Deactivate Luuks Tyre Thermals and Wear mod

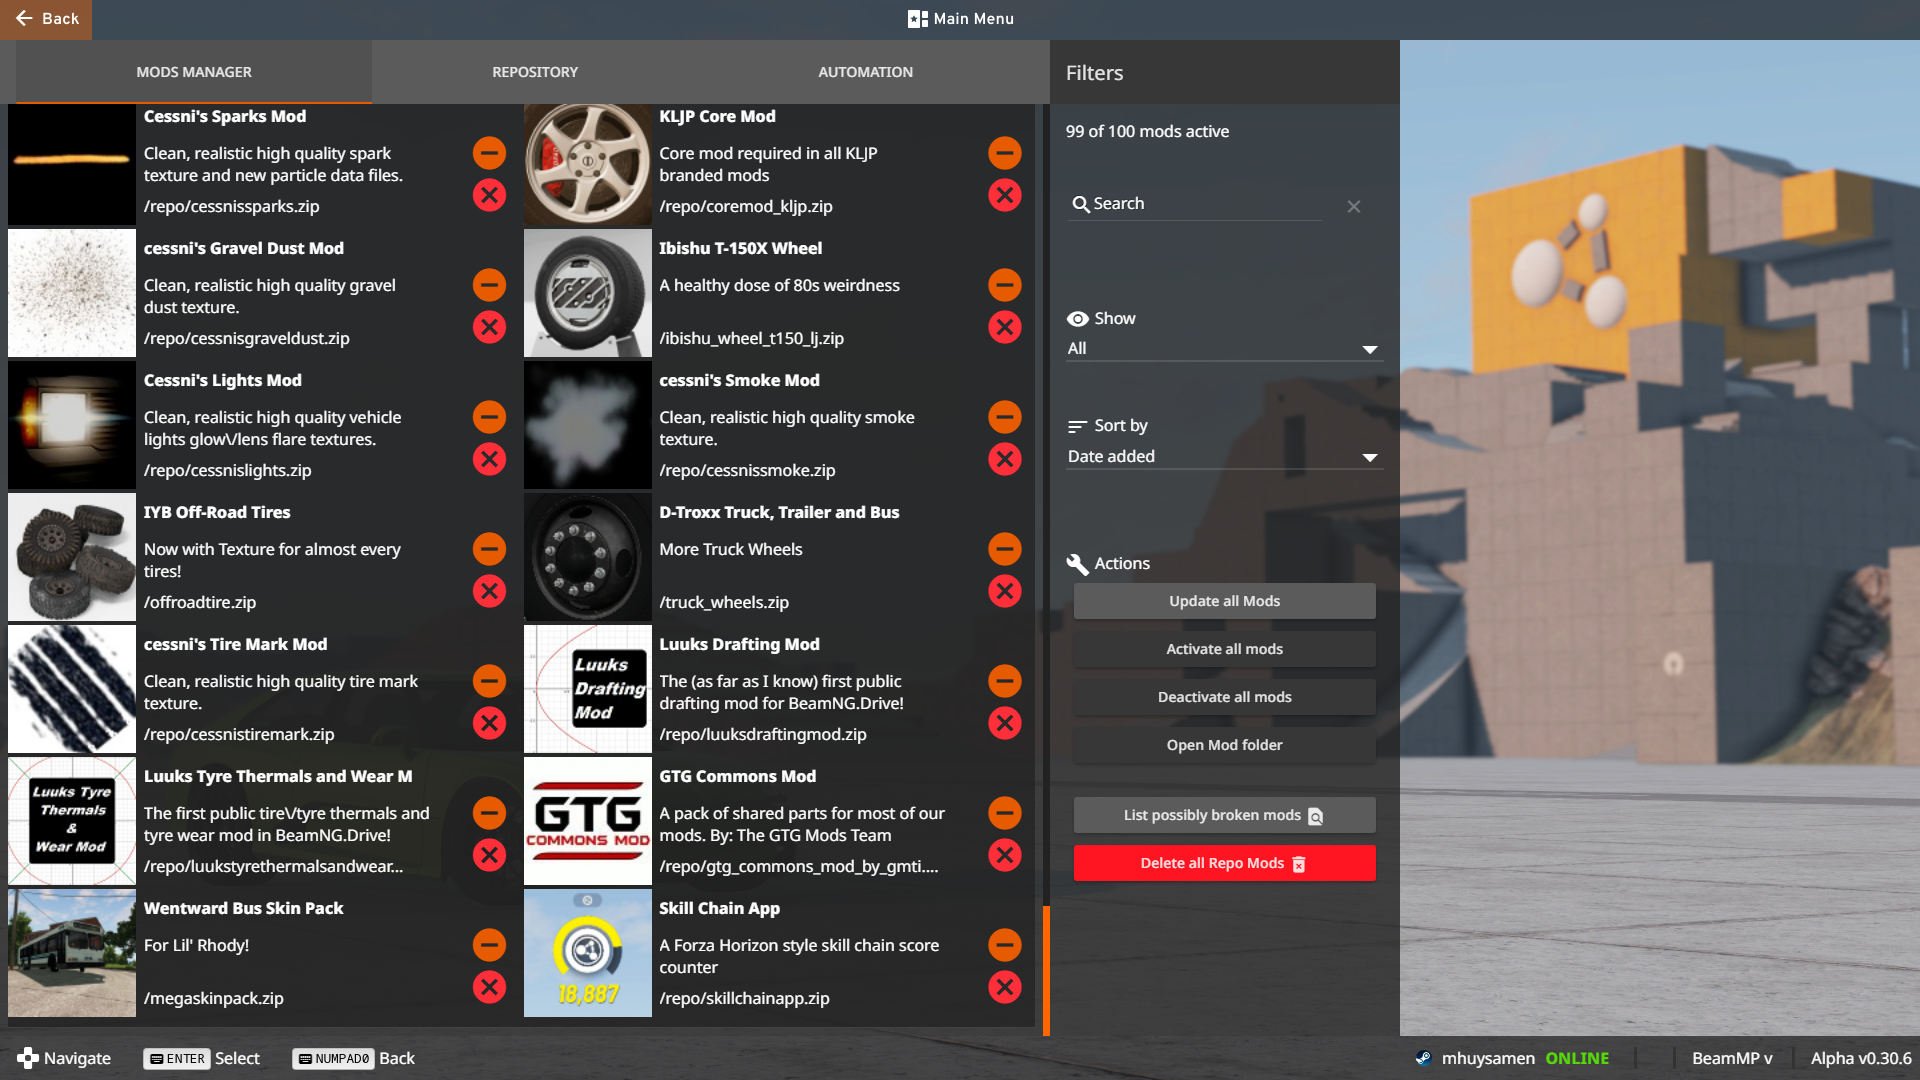coord(489,813)
